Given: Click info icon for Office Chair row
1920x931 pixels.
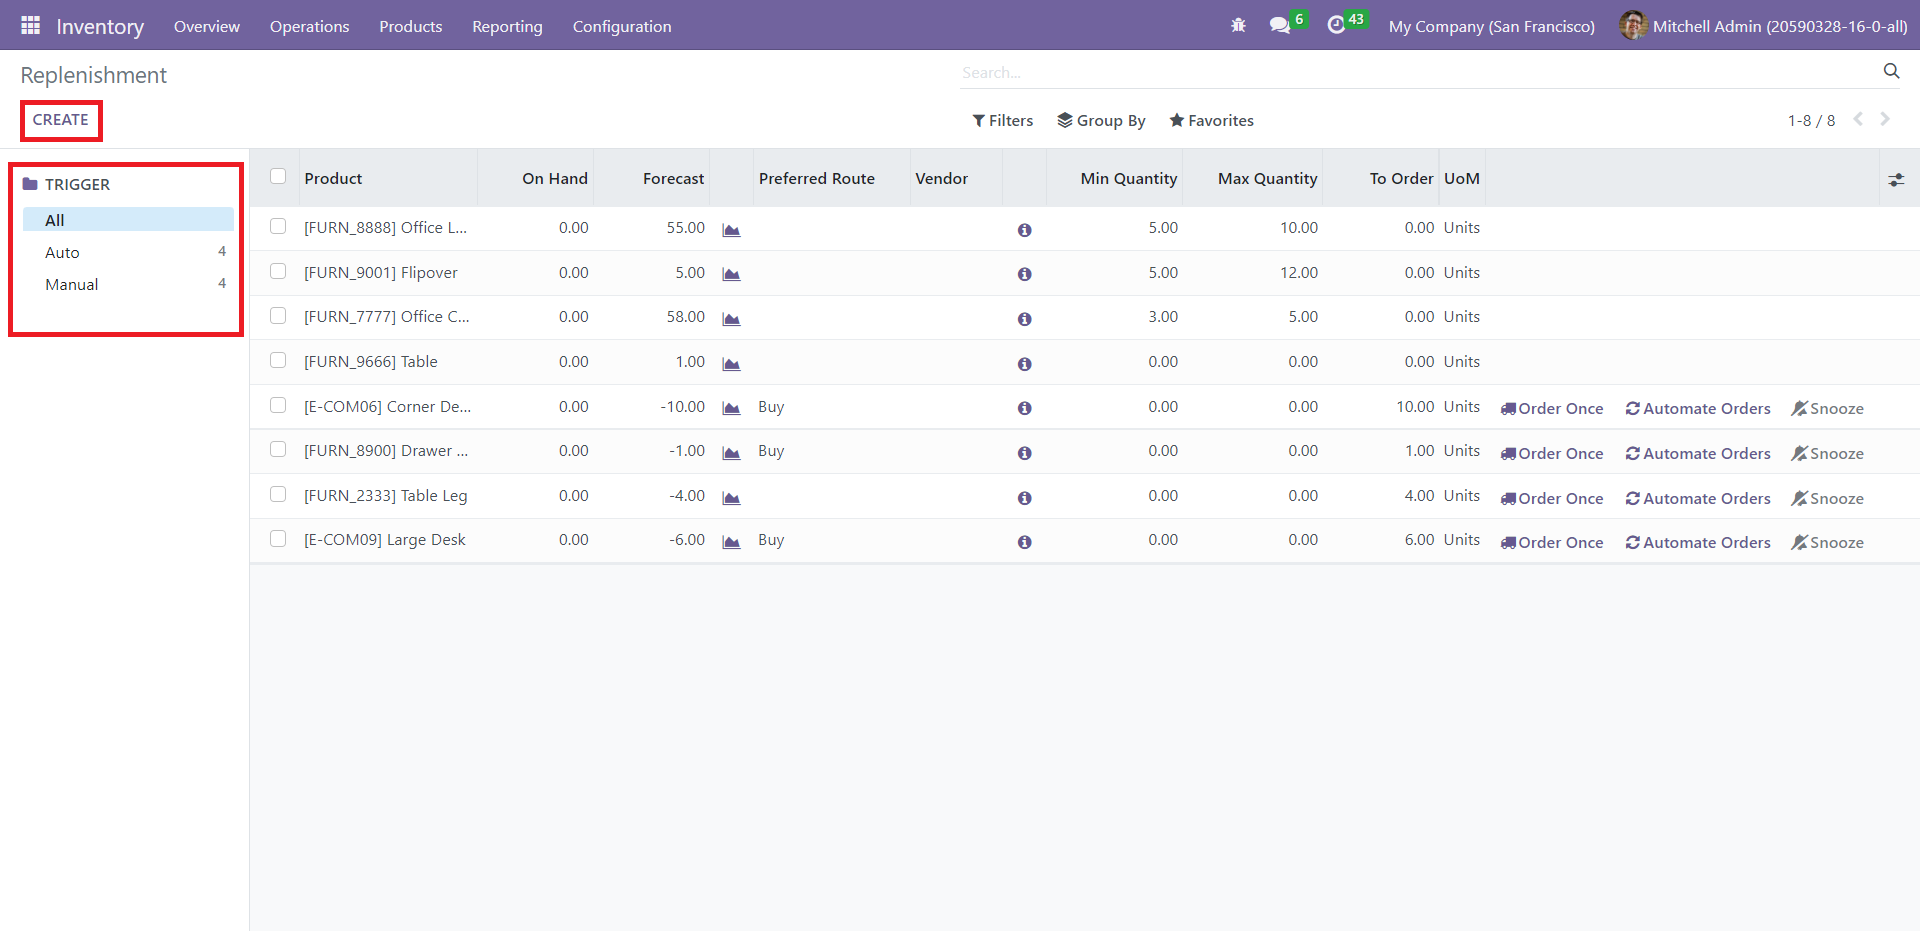Looking at the screenshot, I should (x=1024, y=319).
